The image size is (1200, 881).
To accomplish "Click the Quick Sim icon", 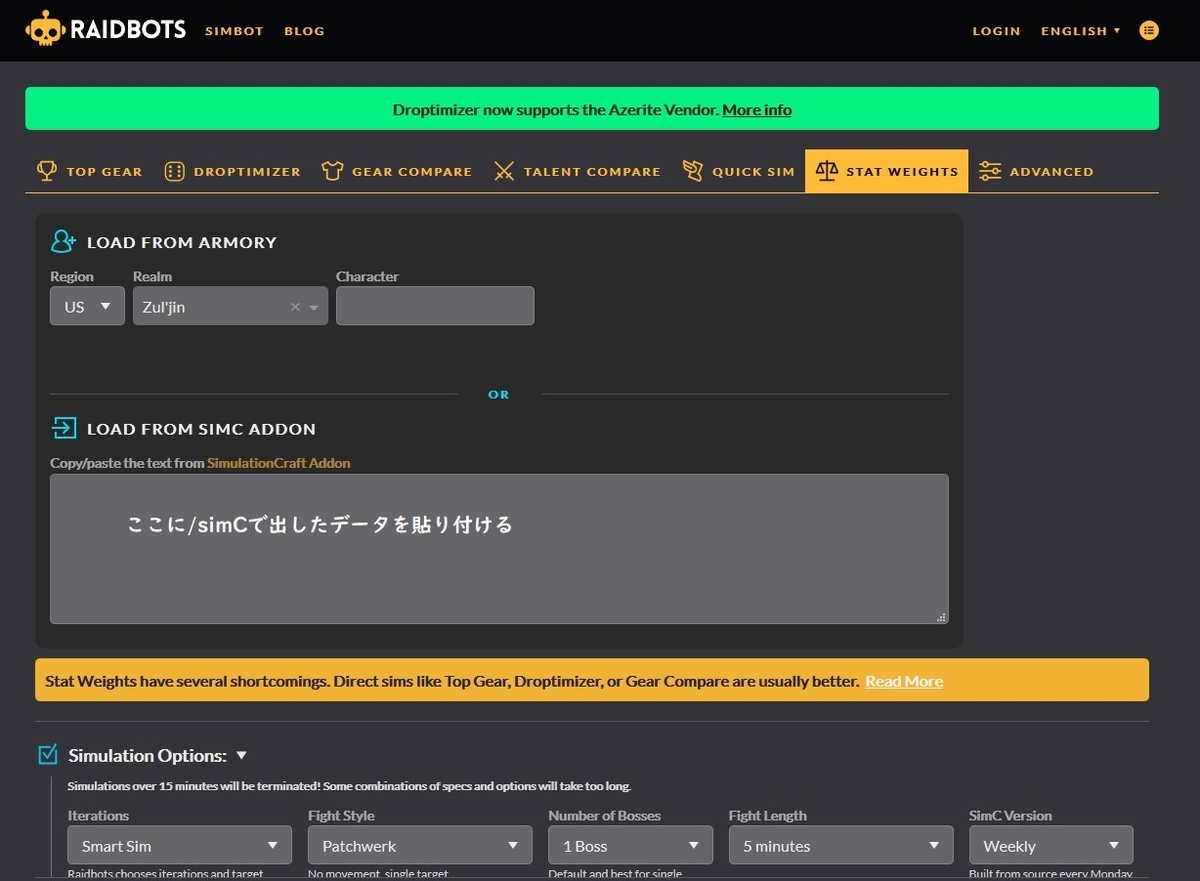I will 693,171.
